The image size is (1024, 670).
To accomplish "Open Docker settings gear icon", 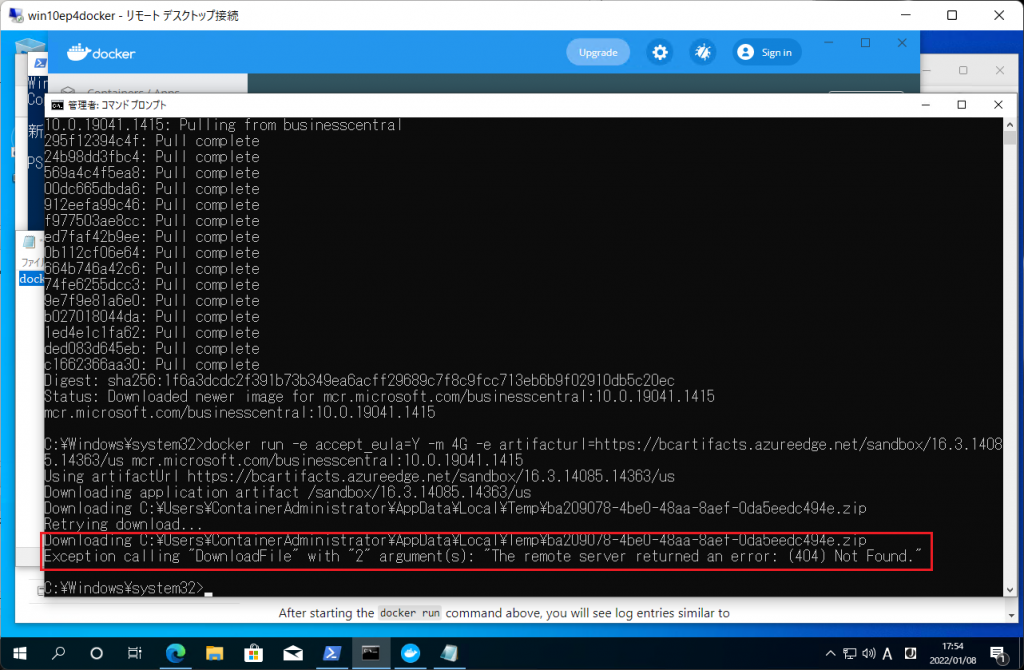I will [x=660, y=52].
